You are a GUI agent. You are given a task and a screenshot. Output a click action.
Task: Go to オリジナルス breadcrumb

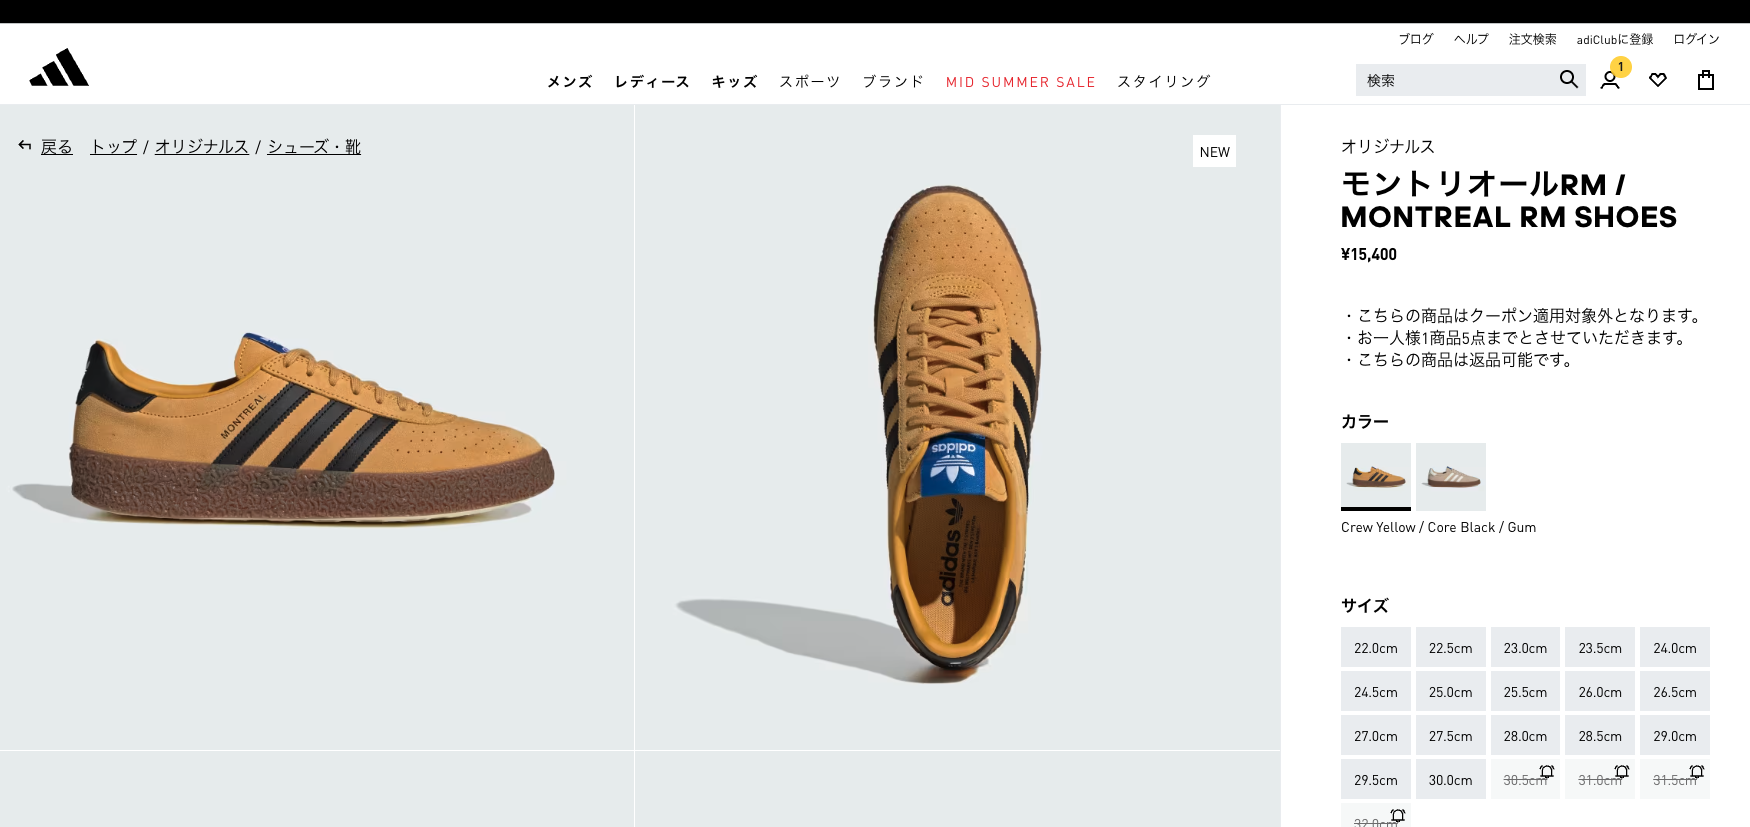click(x=202, y=146)
